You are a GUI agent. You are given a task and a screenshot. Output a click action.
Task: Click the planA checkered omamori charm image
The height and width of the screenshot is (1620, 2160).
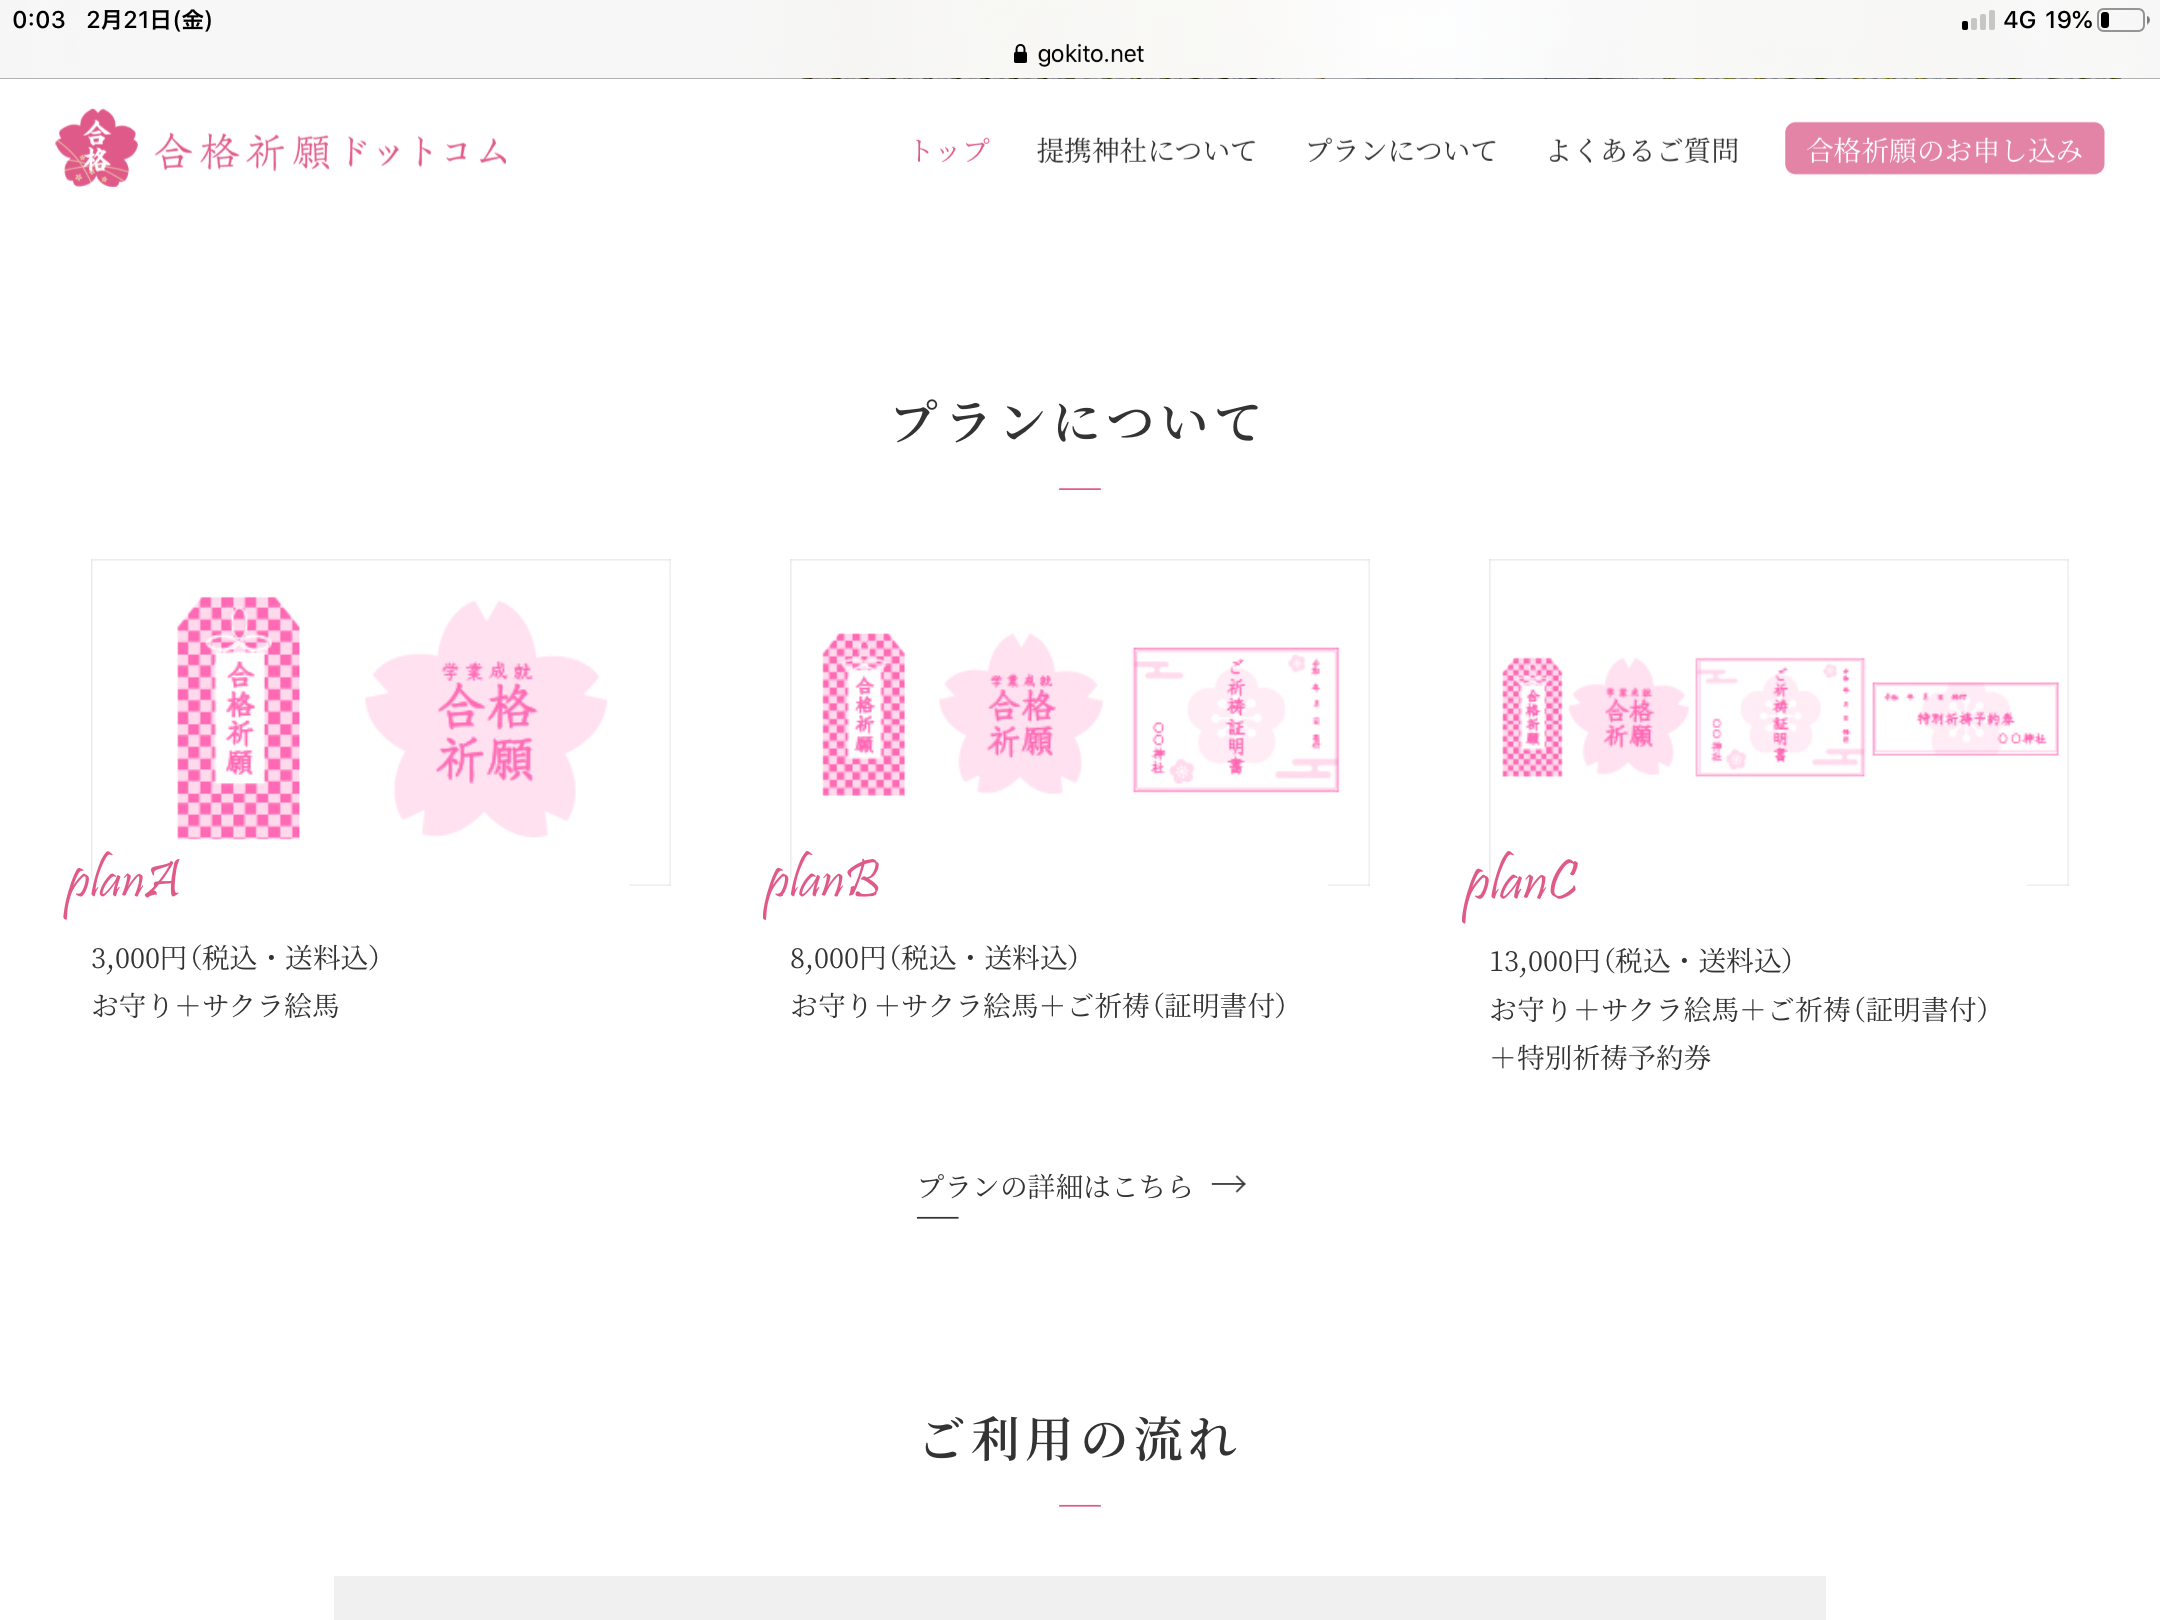pos(238,718)
